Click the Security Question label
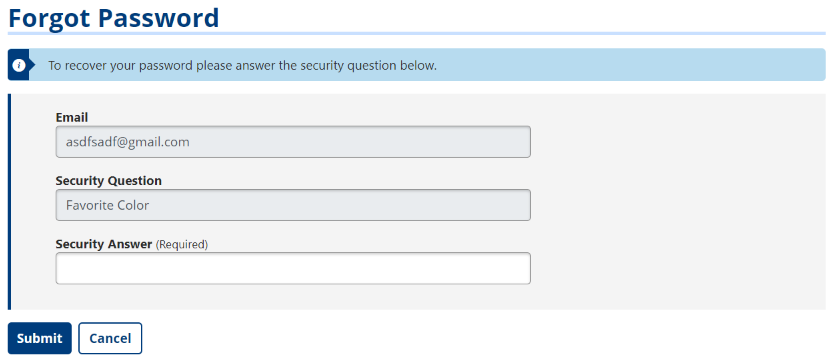835x363 pixels. [109, 181]
